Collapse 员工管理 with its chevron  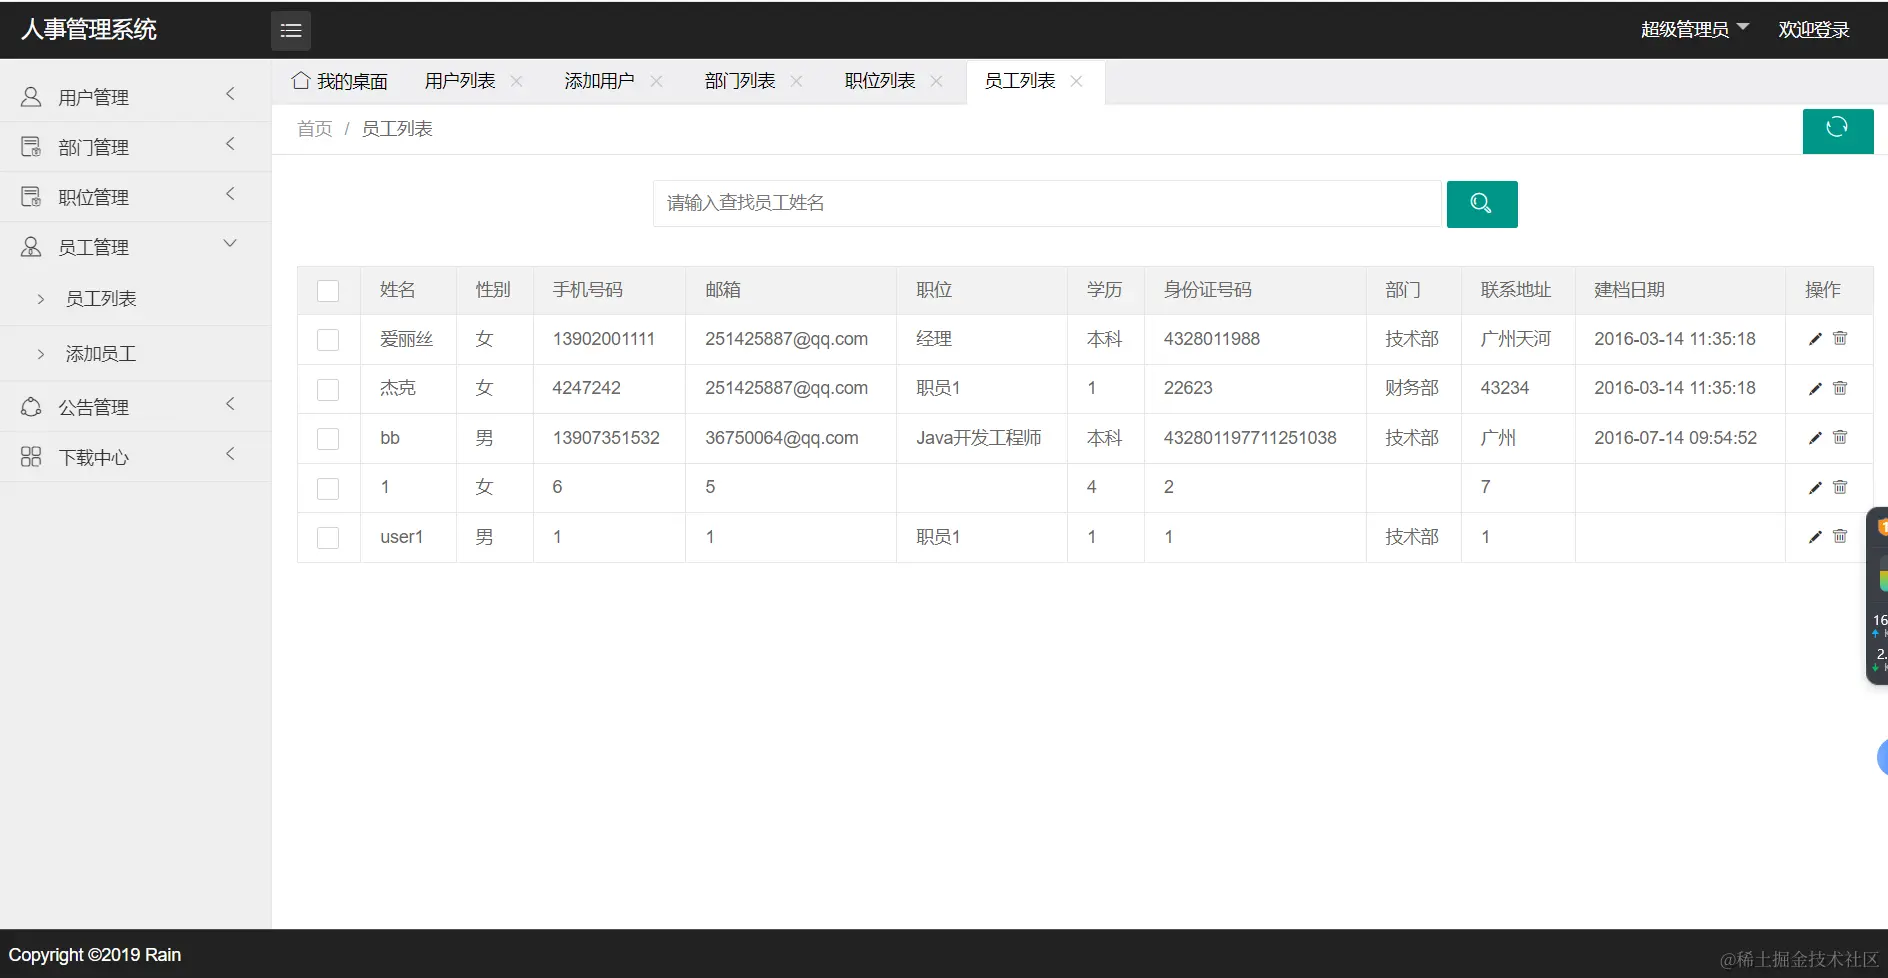tap(230, 244)
